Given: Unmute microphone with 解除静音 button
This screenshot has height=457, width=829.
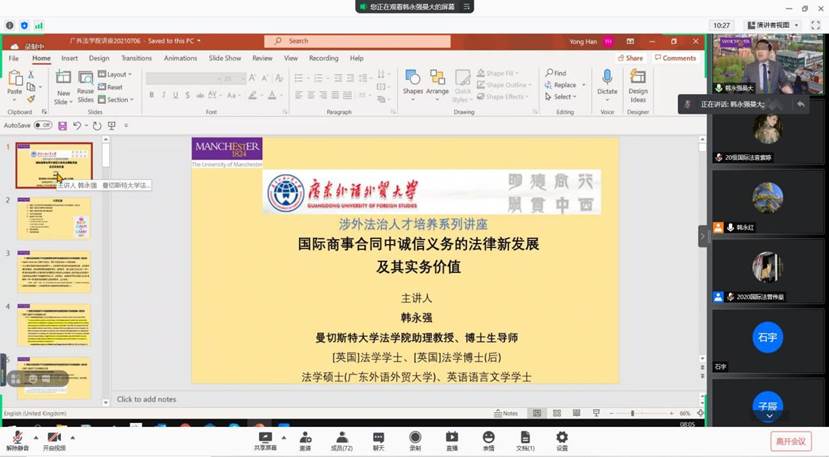Looking at the screenshot, I should click(17, 440).
